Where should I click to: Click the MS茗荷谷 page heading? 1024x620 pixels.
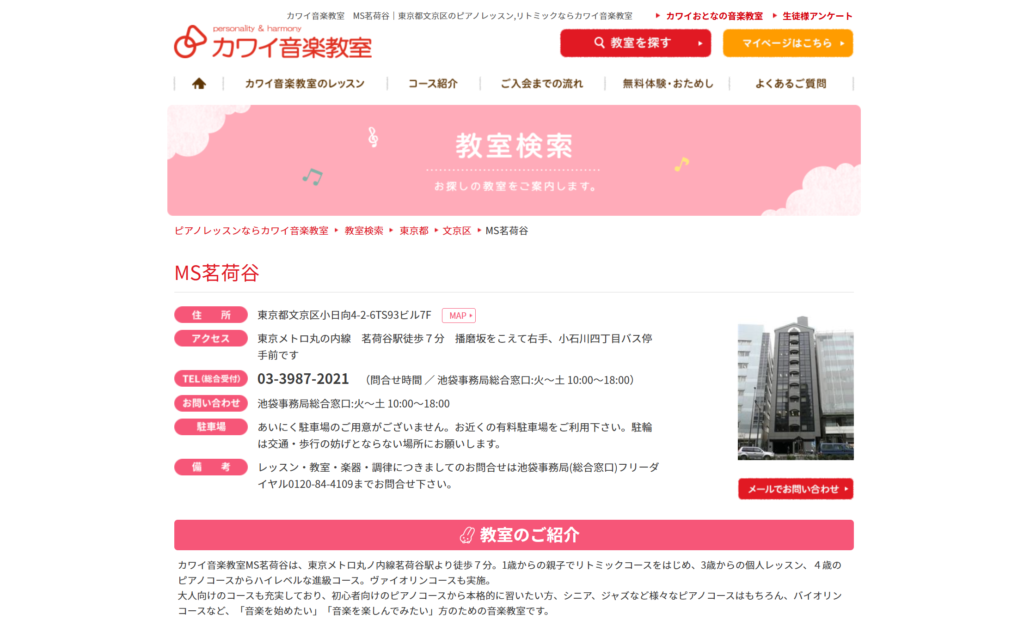pyautogui.click(x=217, y=272)
